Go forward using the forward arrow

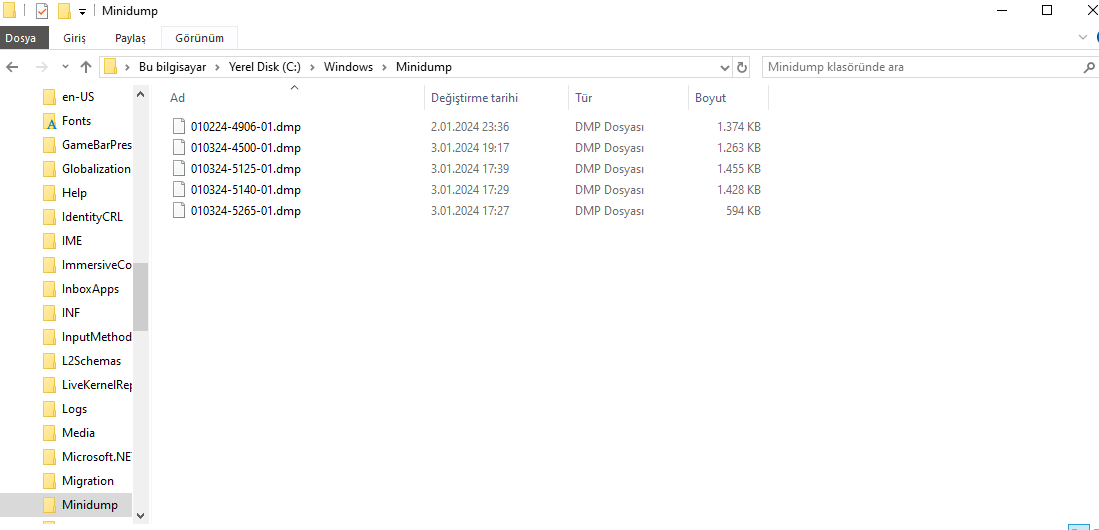(x=41, y=67)
